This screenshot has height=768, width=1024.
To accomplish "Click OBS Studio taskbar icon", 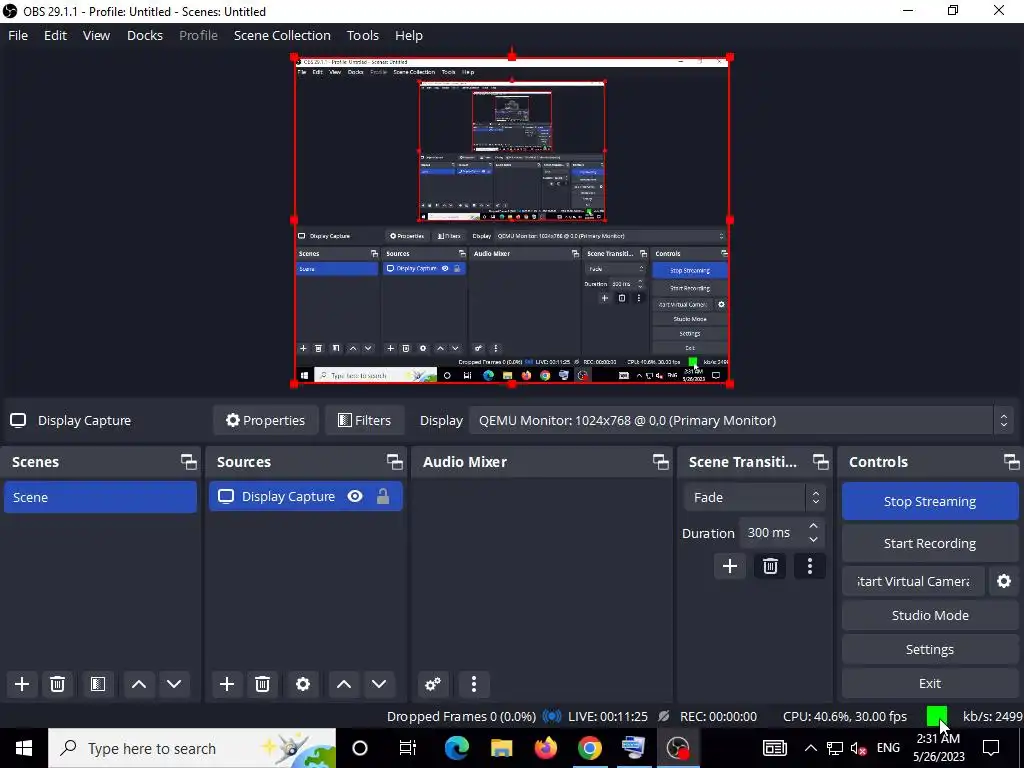I will [x=678, y=748].
